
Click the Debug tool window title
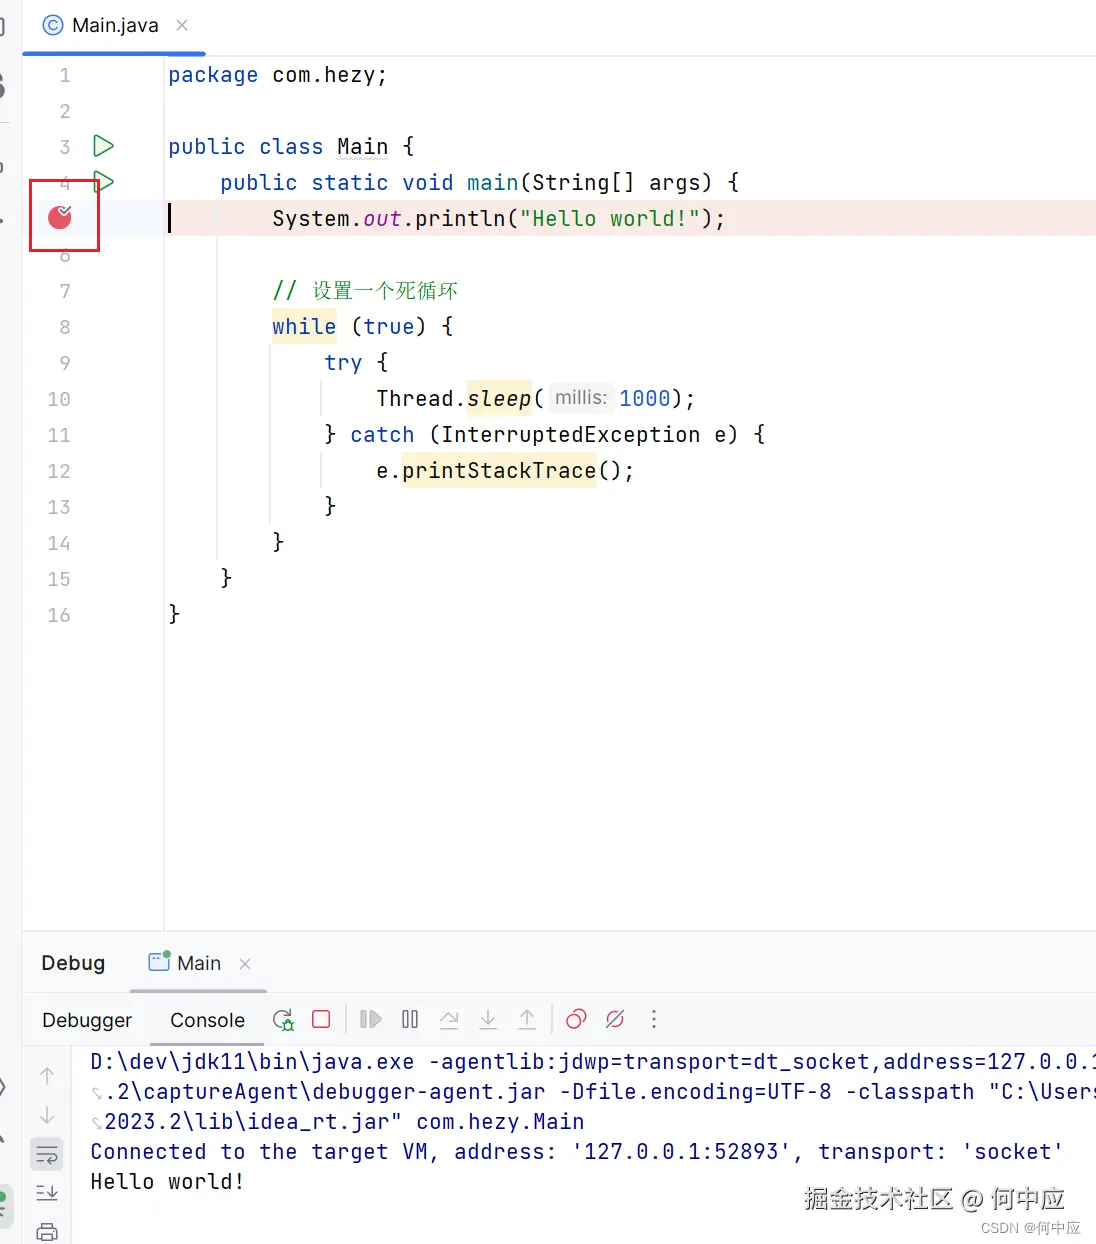tap(73, 963)
